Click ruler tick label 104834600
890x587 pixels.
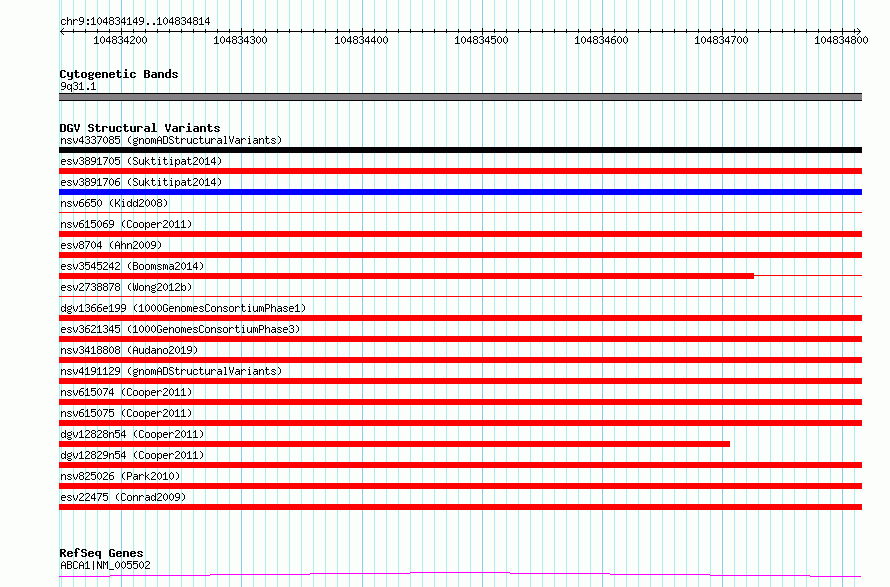(601, 40)
